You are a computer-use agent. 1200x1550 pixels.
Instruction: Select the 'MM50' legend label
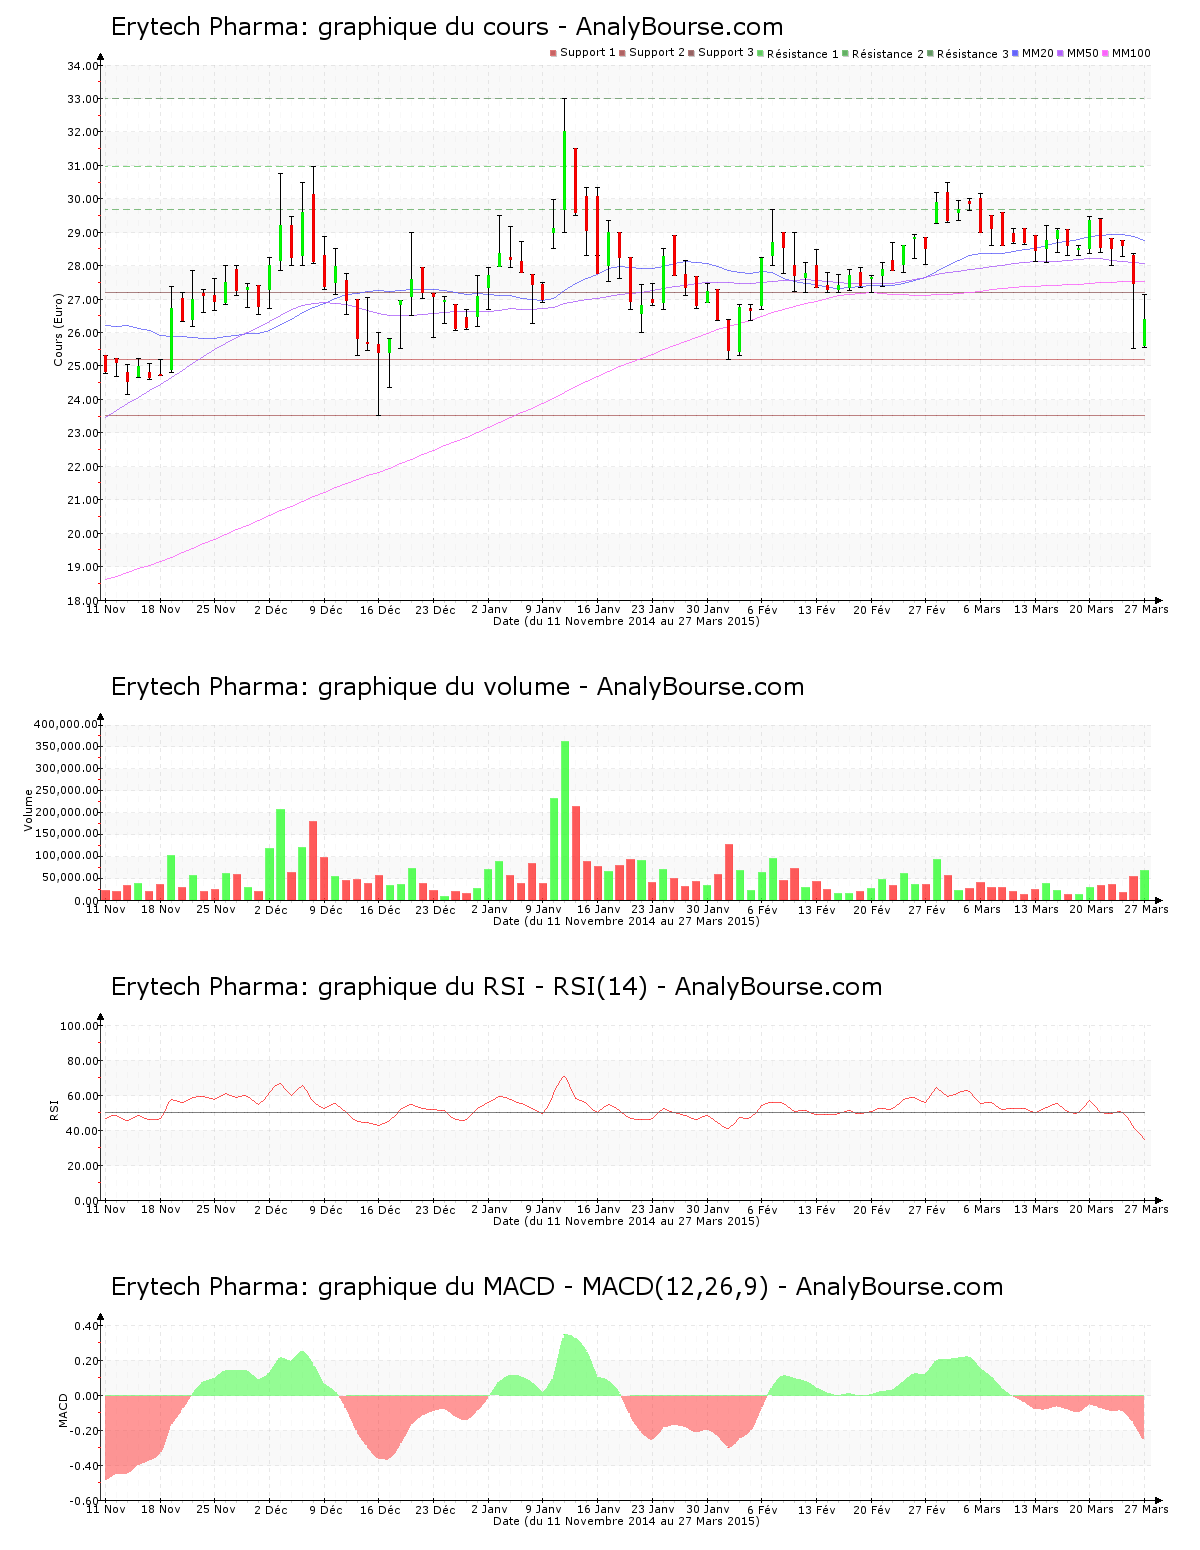[1083, 53]
